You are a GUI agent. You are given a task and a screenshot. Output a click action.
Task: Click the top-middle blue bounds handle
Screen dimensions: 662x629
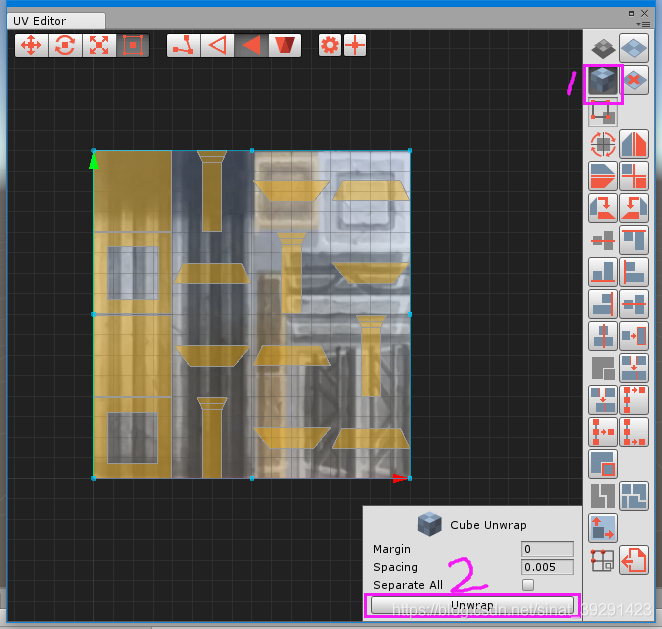[x=252, y=150]
